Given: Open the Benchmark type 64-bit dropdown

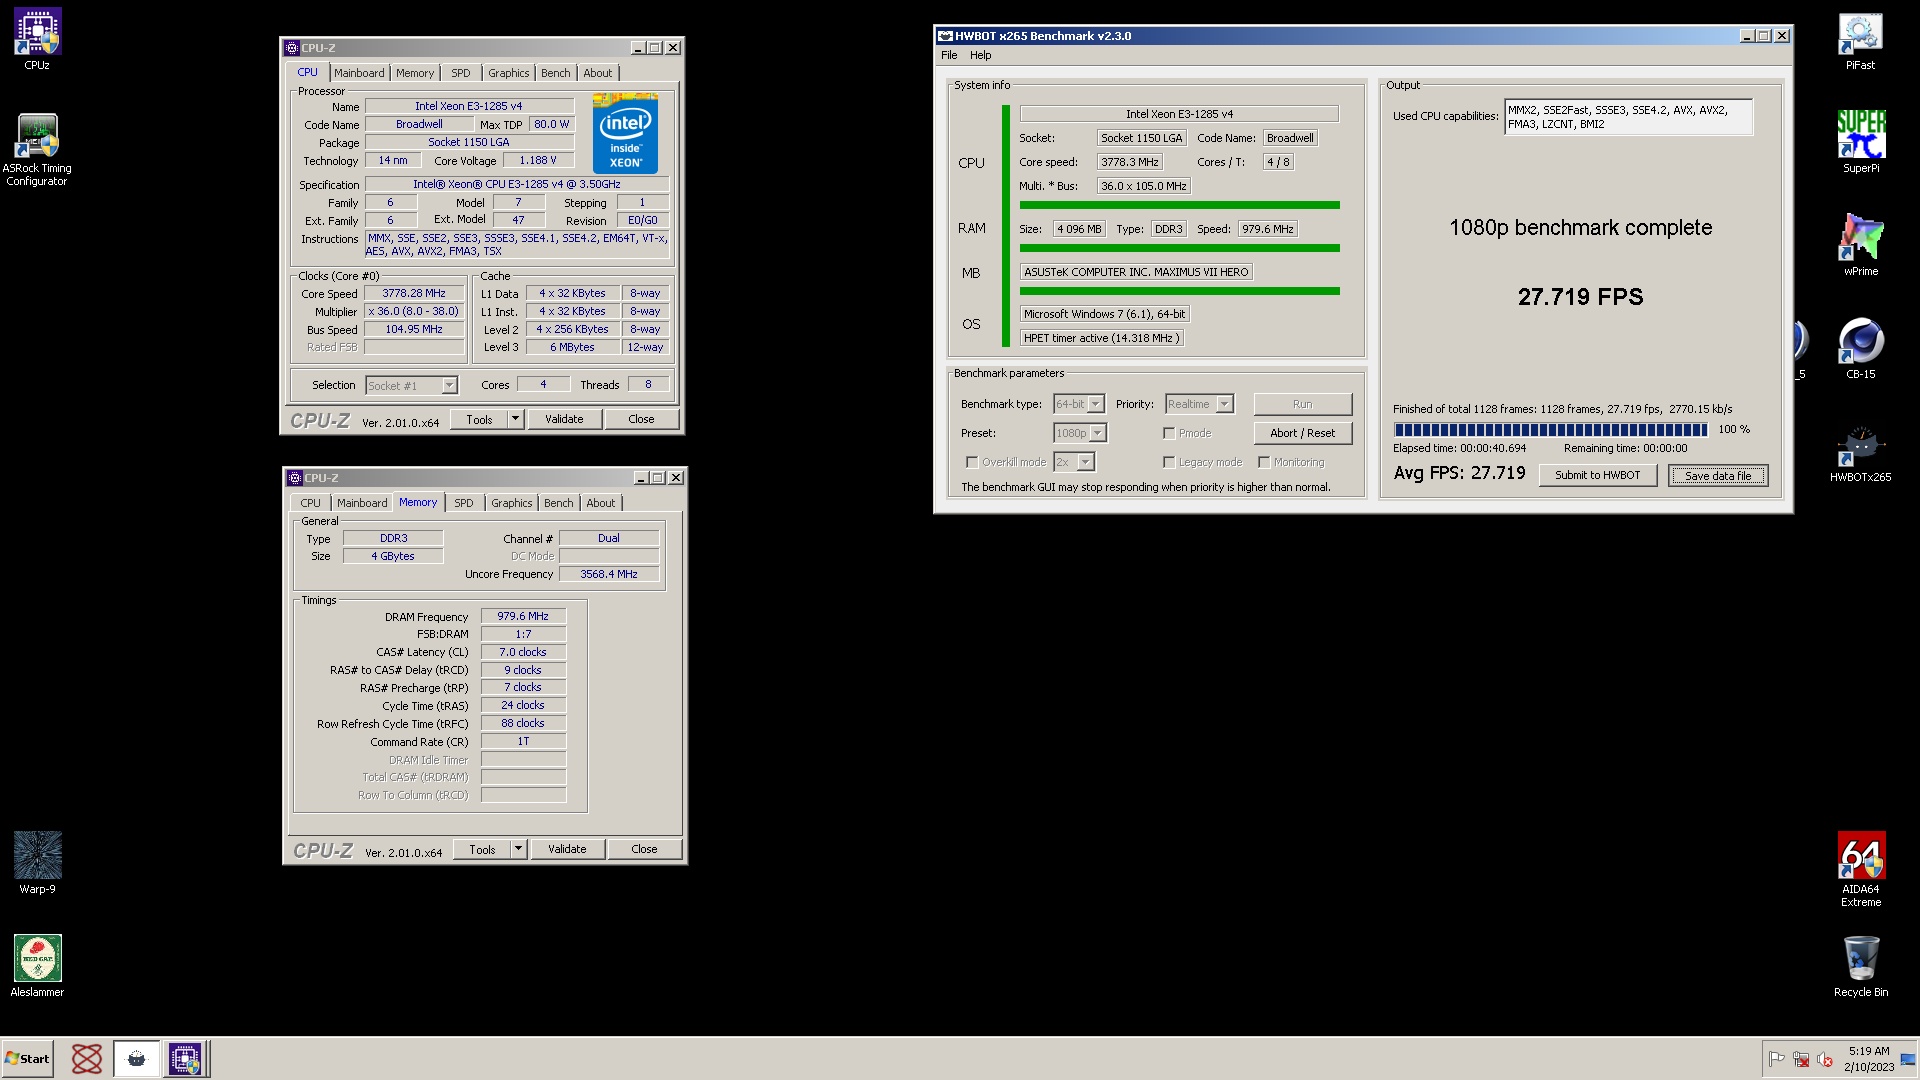Looking at the screenshot, I should tap(1095, 404).
